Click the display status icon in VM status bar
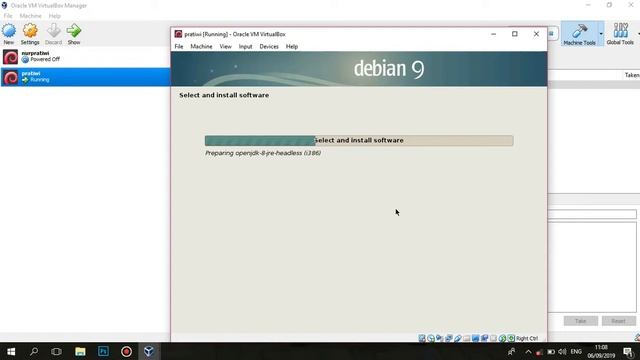640x360 pixels. pyautogui.click(x=476, y=338)
